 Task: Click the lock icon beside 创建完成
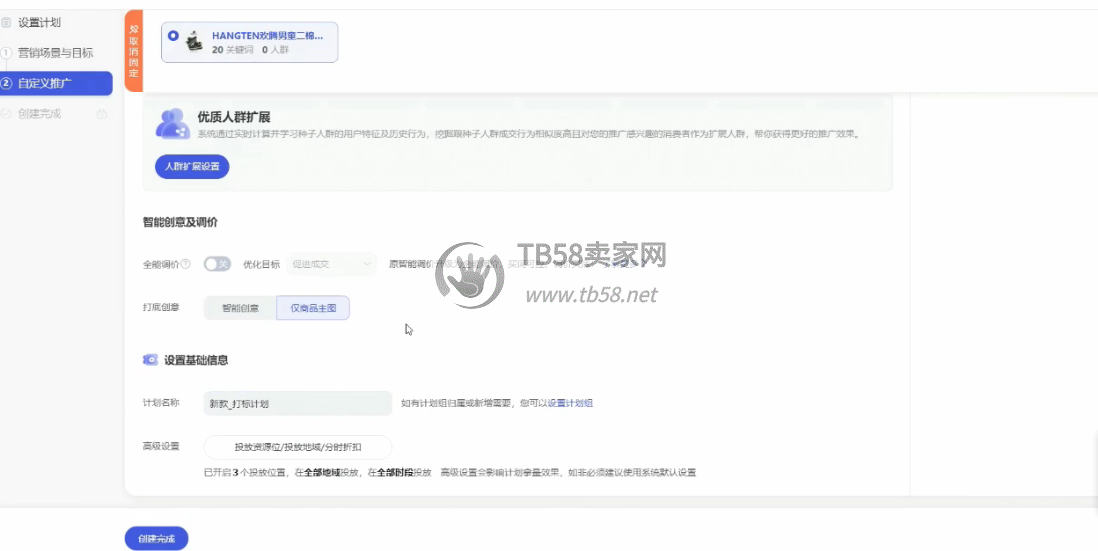[101, 114]
